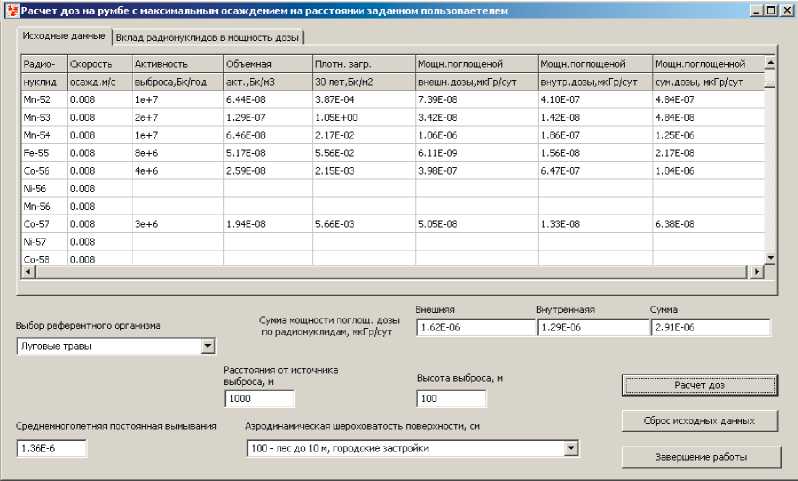Viewport: 798px width, 481px height.
Task: Expand the aerodynamic surface roughness dropdown
Action: [x=570, y=449]
